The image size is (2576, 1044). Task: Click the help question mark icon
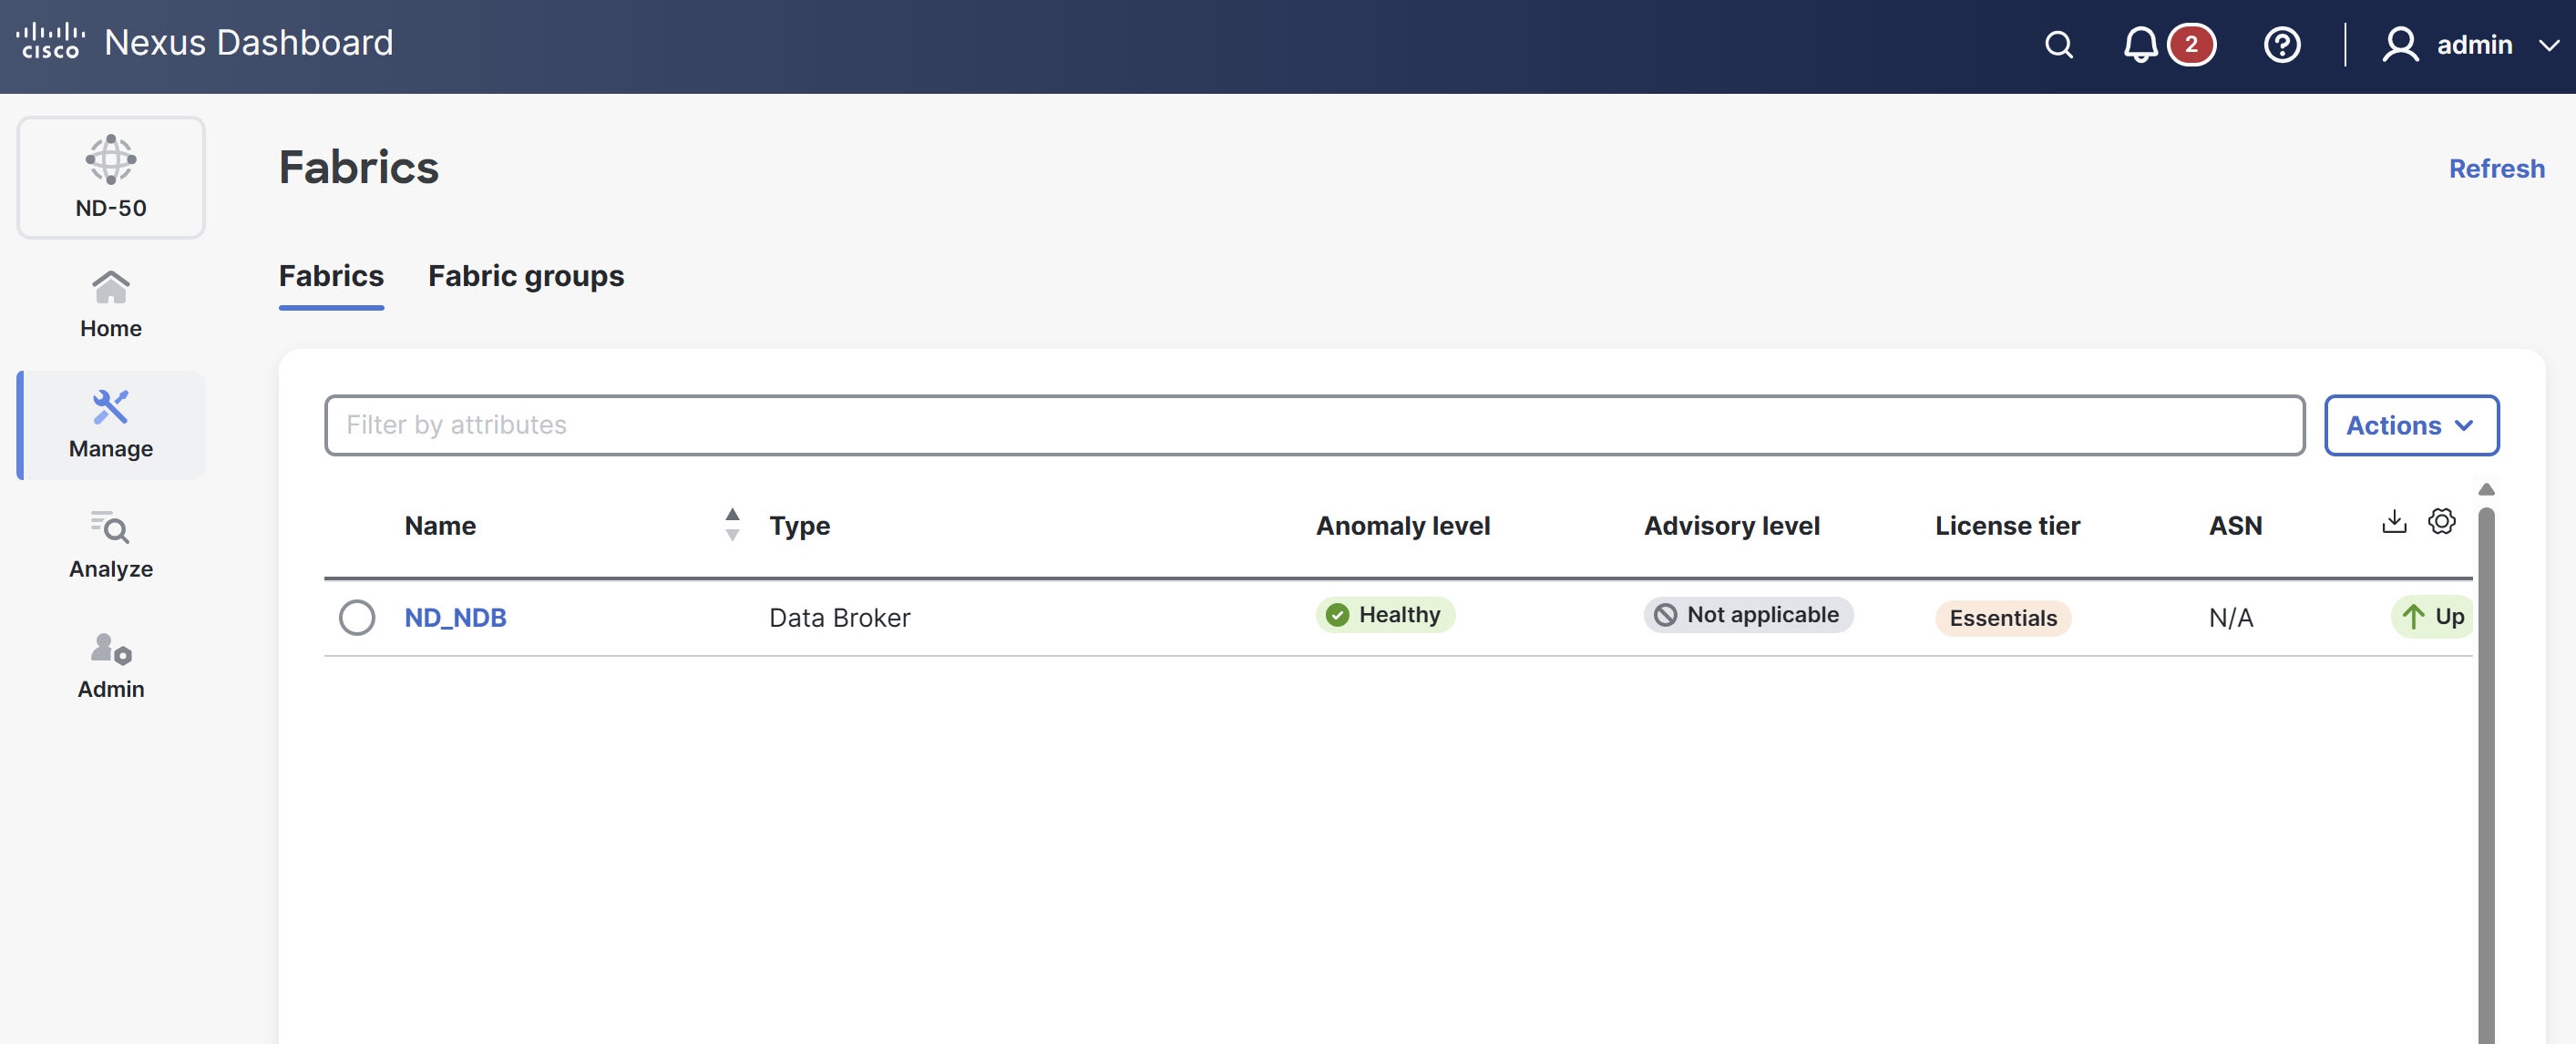coord(2281,45)
